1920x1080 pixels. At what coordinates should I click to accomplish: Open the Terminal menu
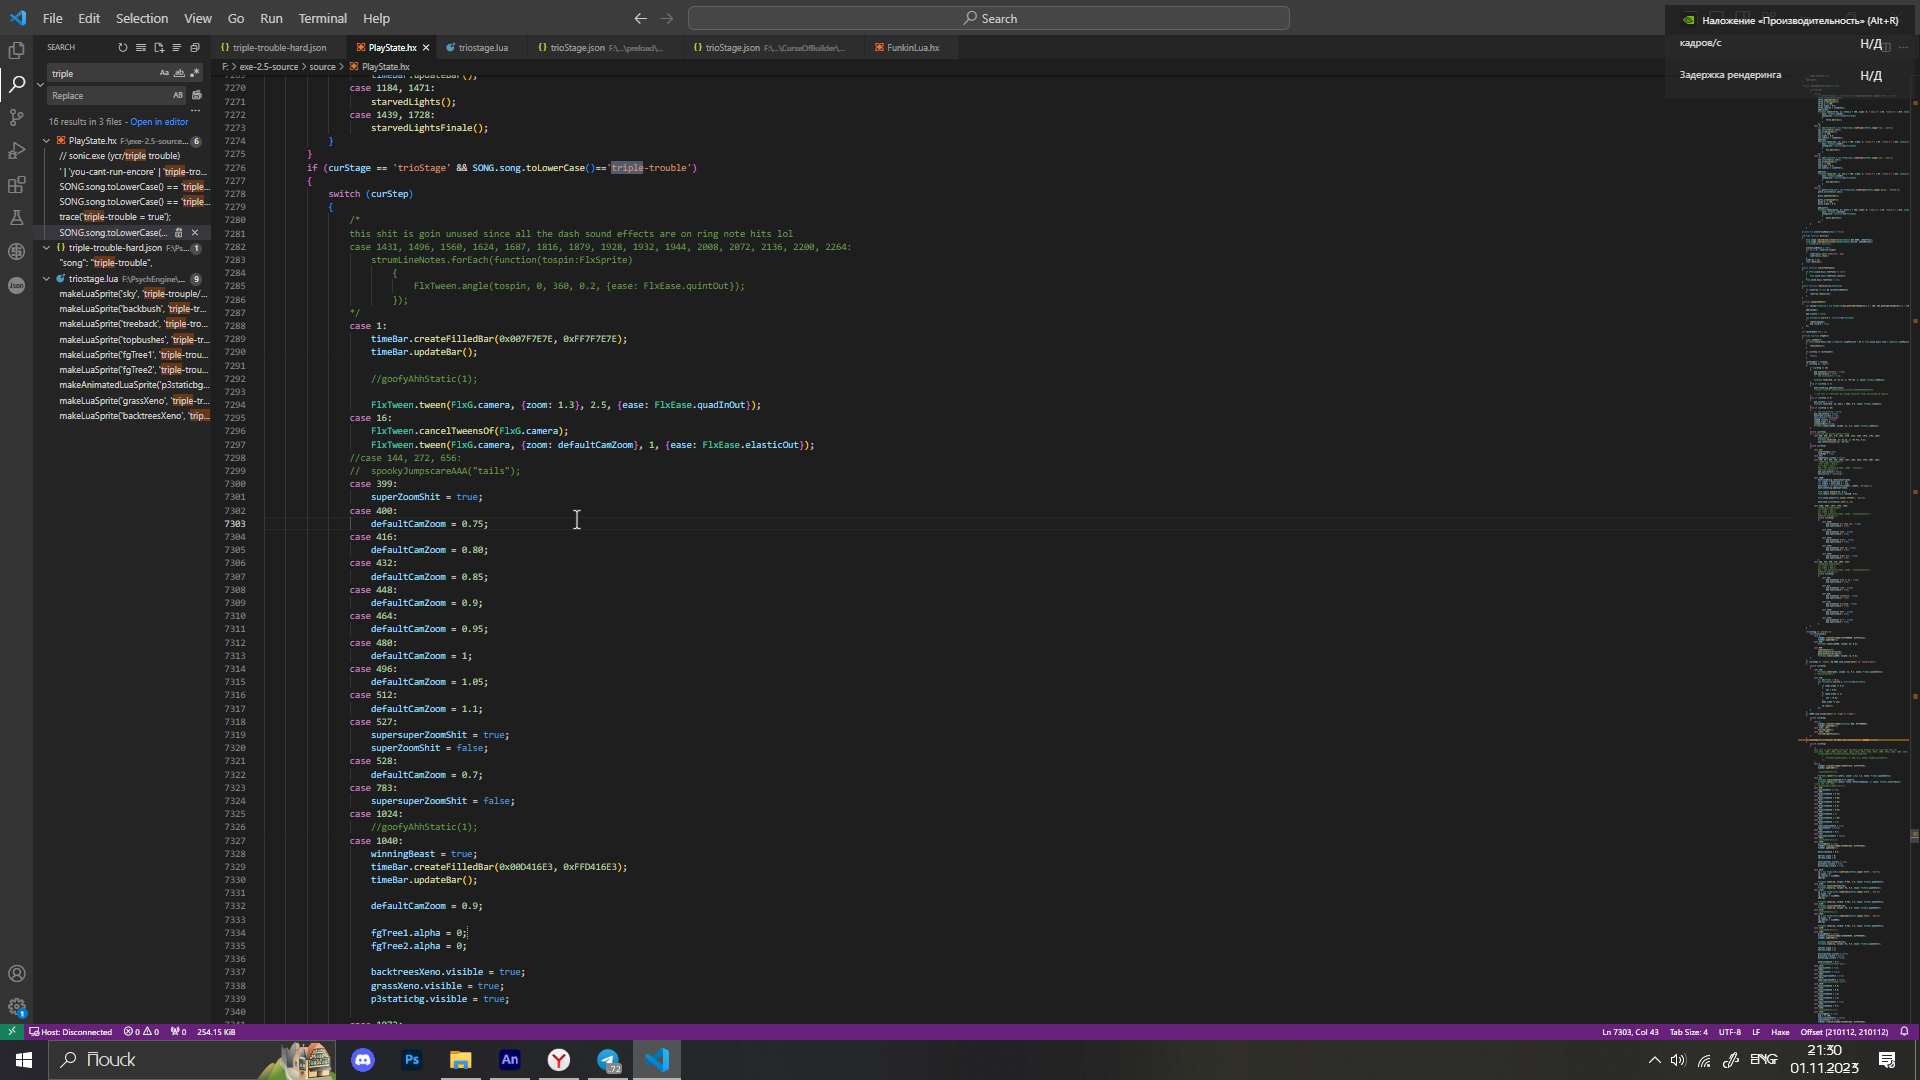(x=322, y=18)
